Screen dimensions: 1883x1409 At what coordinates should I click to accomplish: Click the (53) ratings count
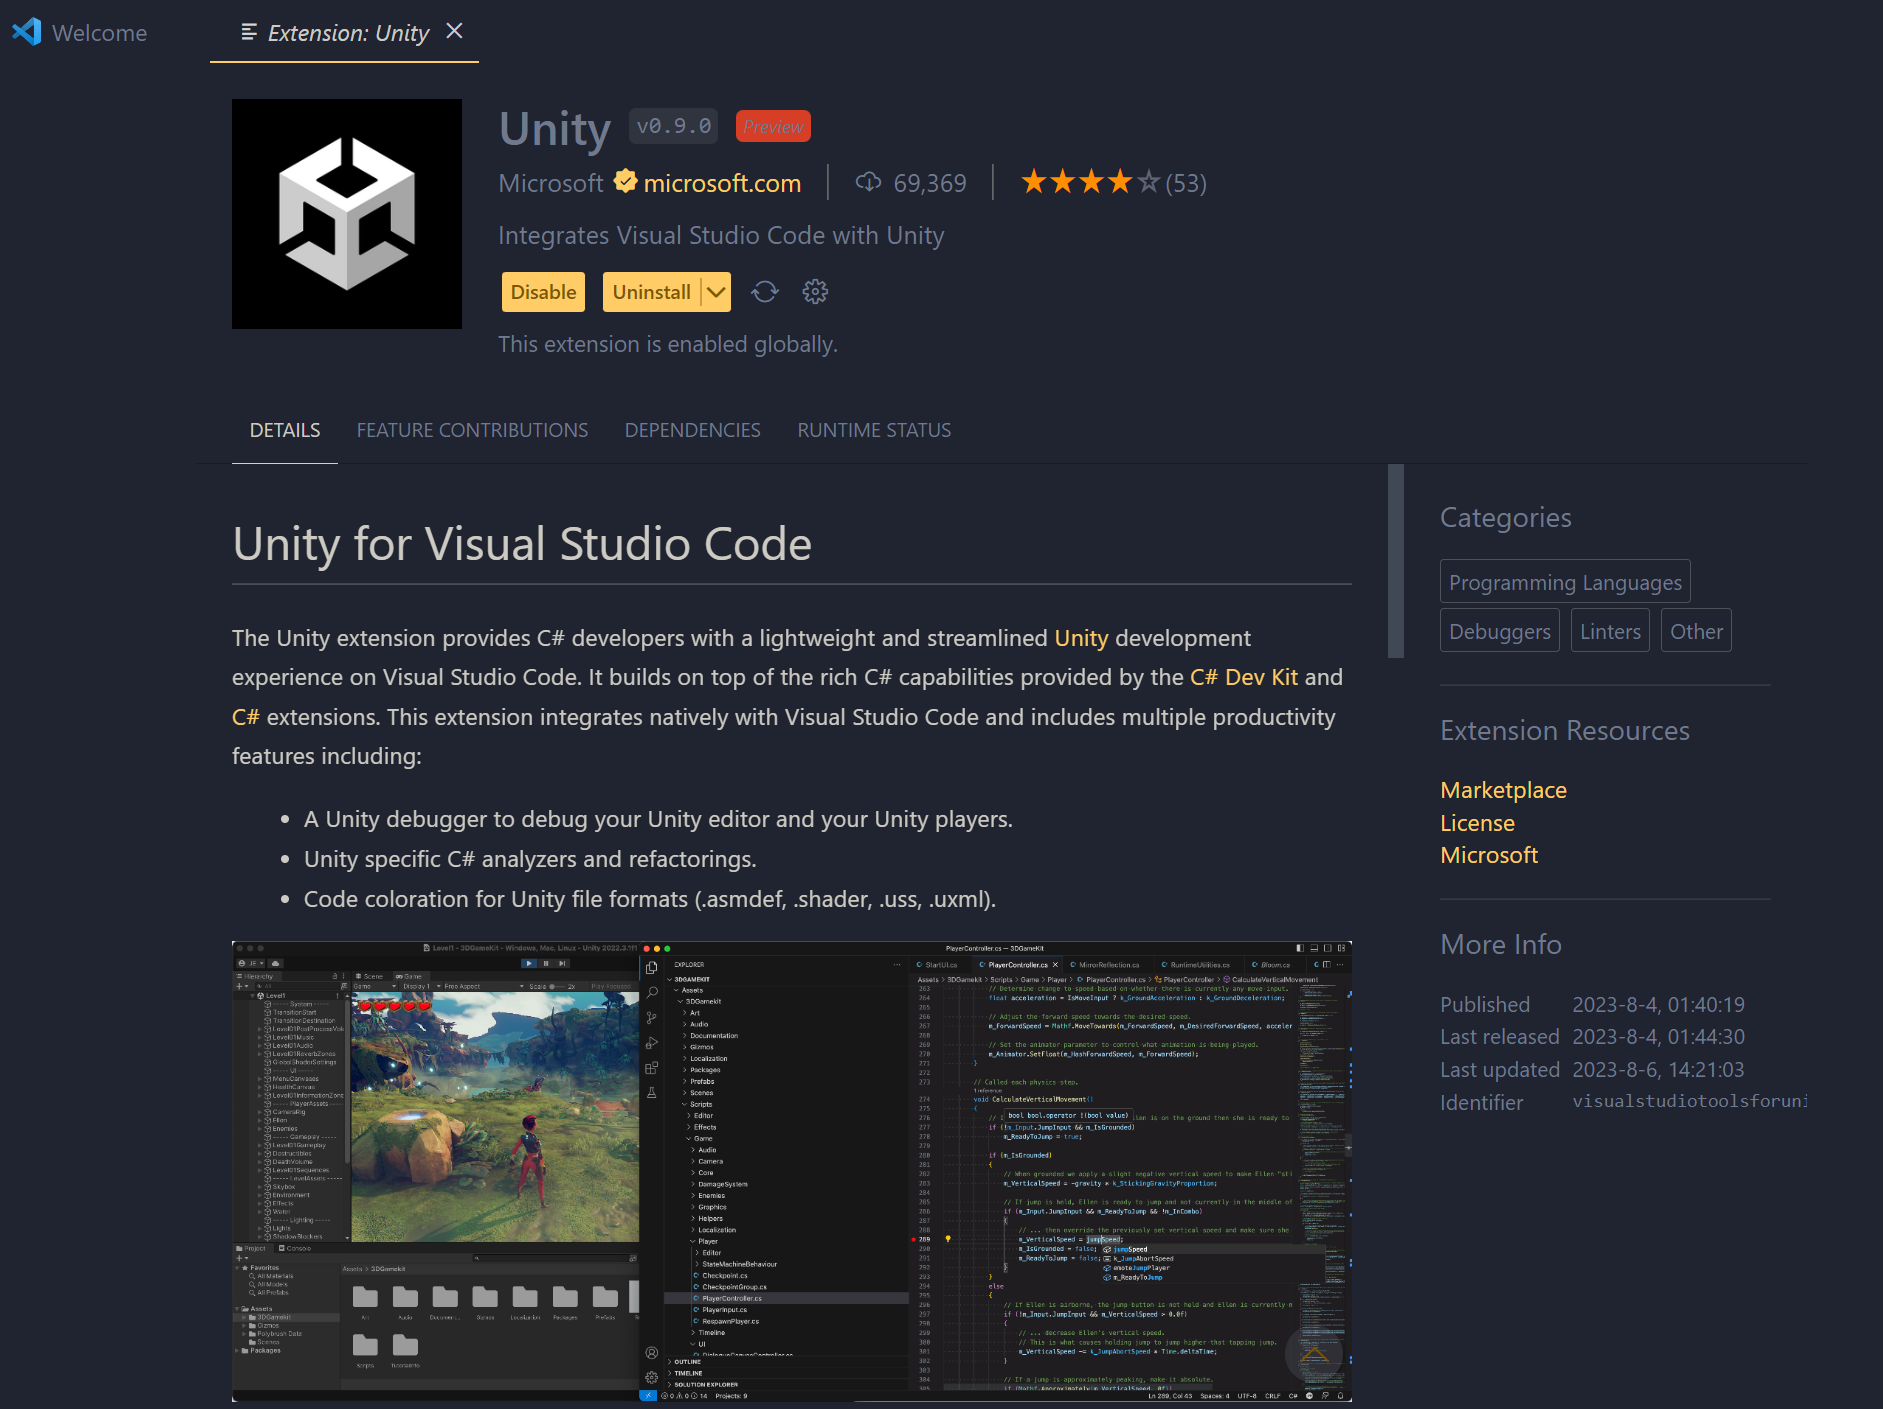(x=1186, y=183)
